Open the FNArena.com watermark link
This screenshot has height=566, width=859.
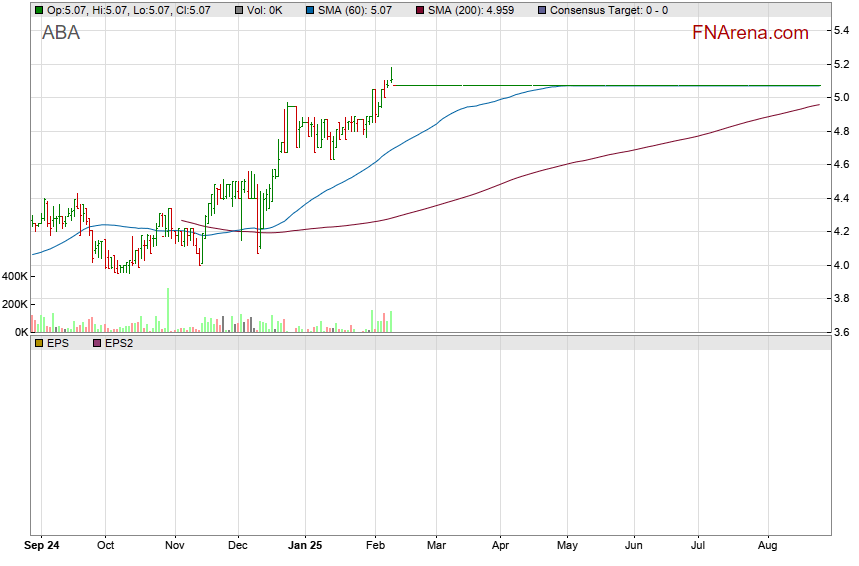tap(750, 33)
